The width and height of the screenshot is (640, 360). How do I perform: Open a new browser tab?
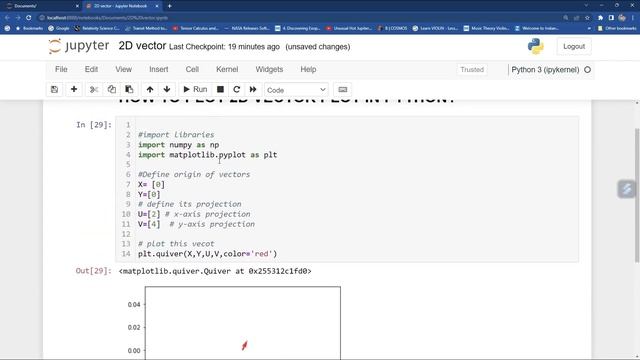tap(169, 6)
